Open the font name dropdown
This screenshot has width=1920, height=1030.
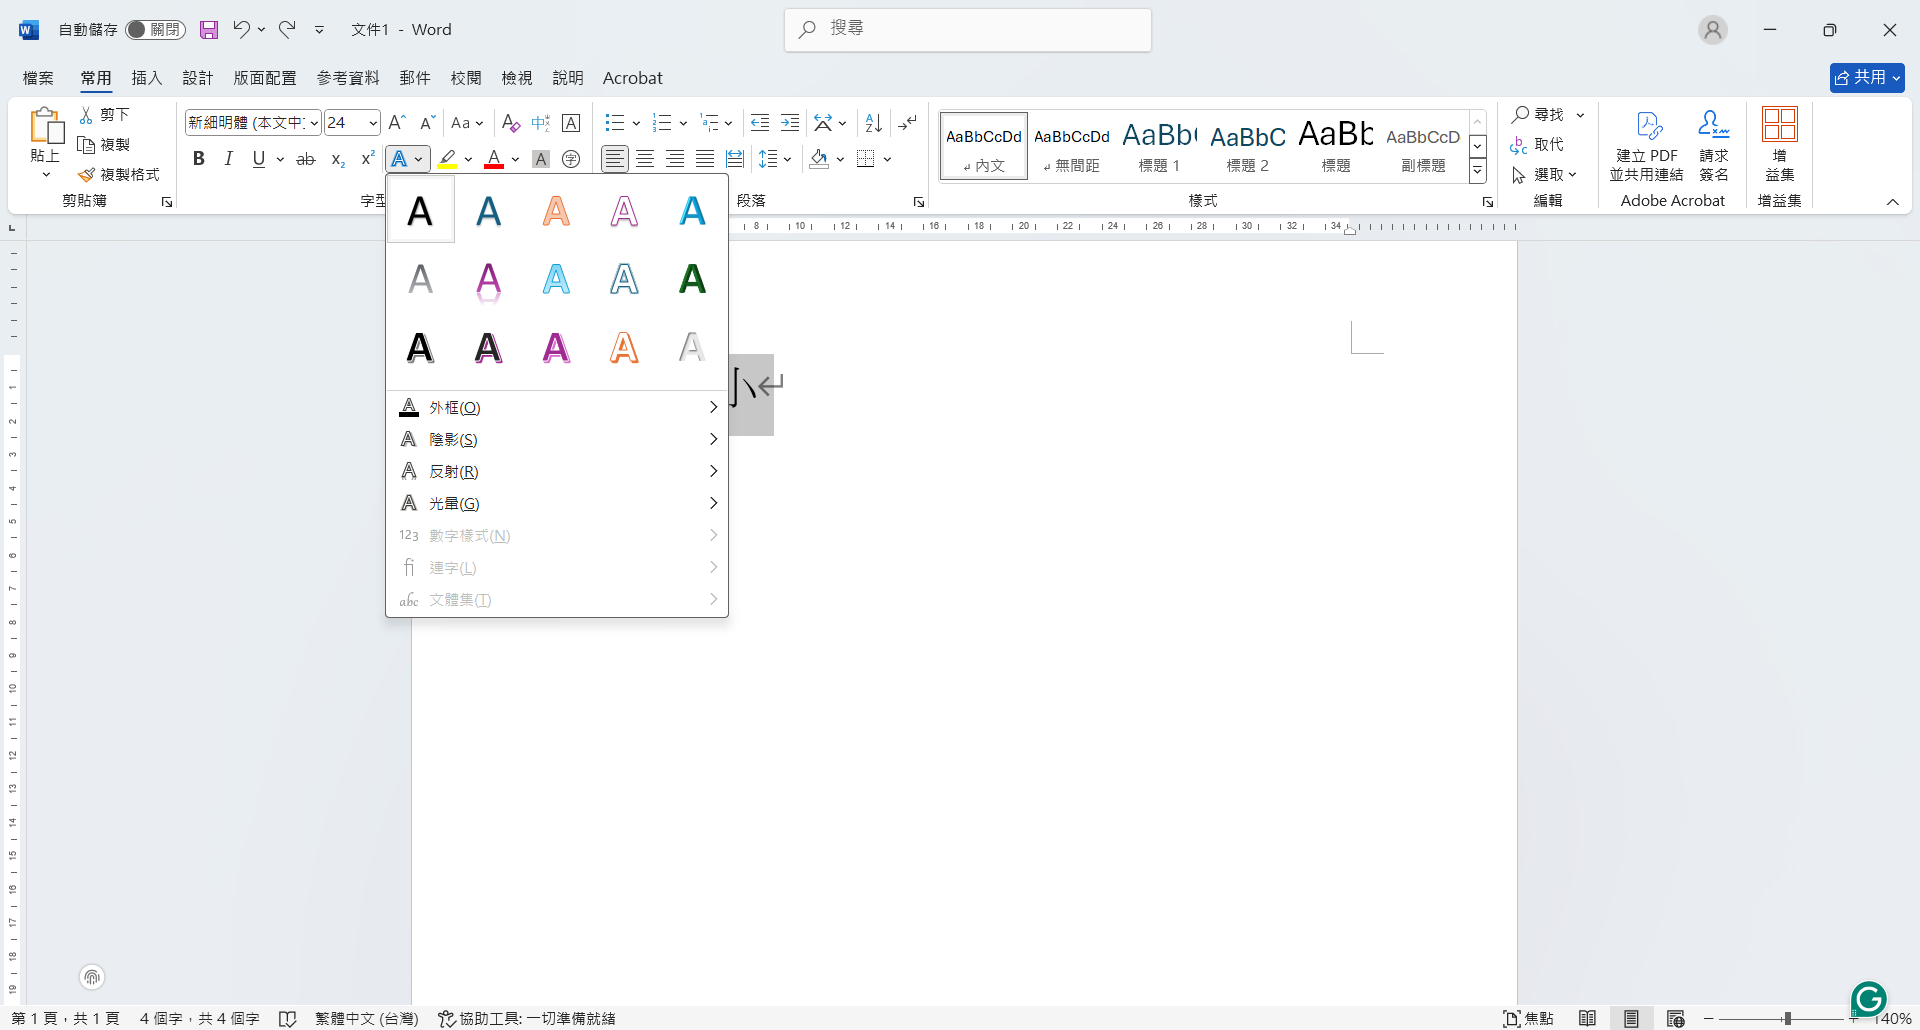[314, 123]
